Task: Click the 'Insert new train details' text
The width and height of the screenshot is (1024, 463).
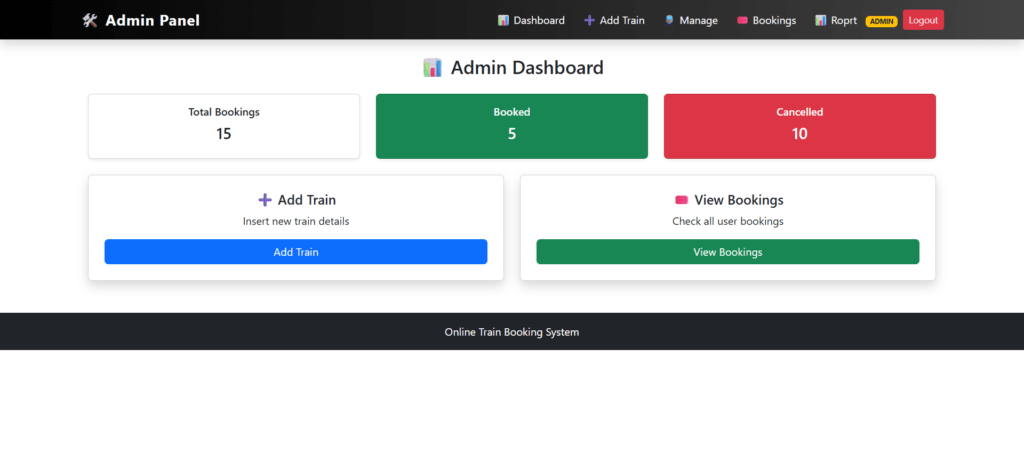Action: tap(296, 221)
